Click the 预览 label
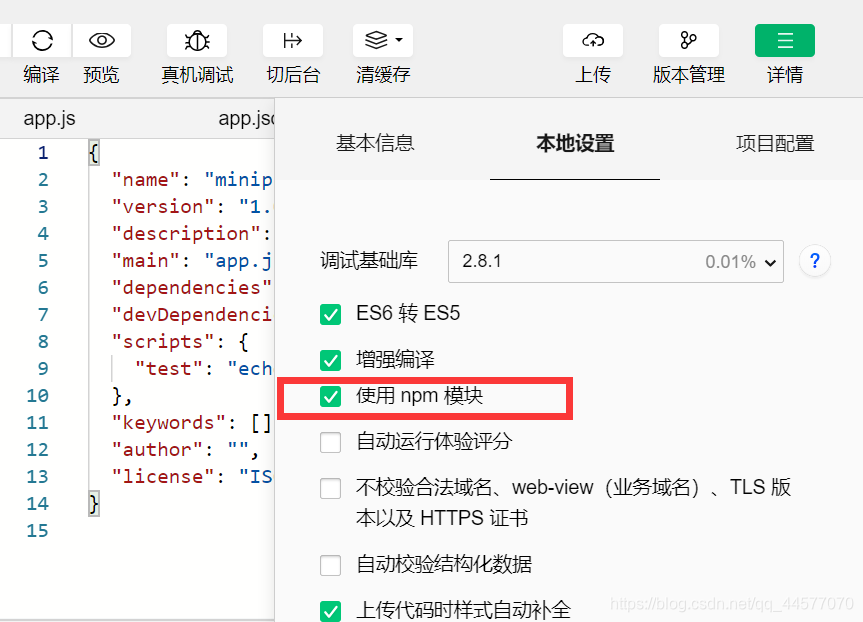 pyautogui.click(x=101, y=74)
